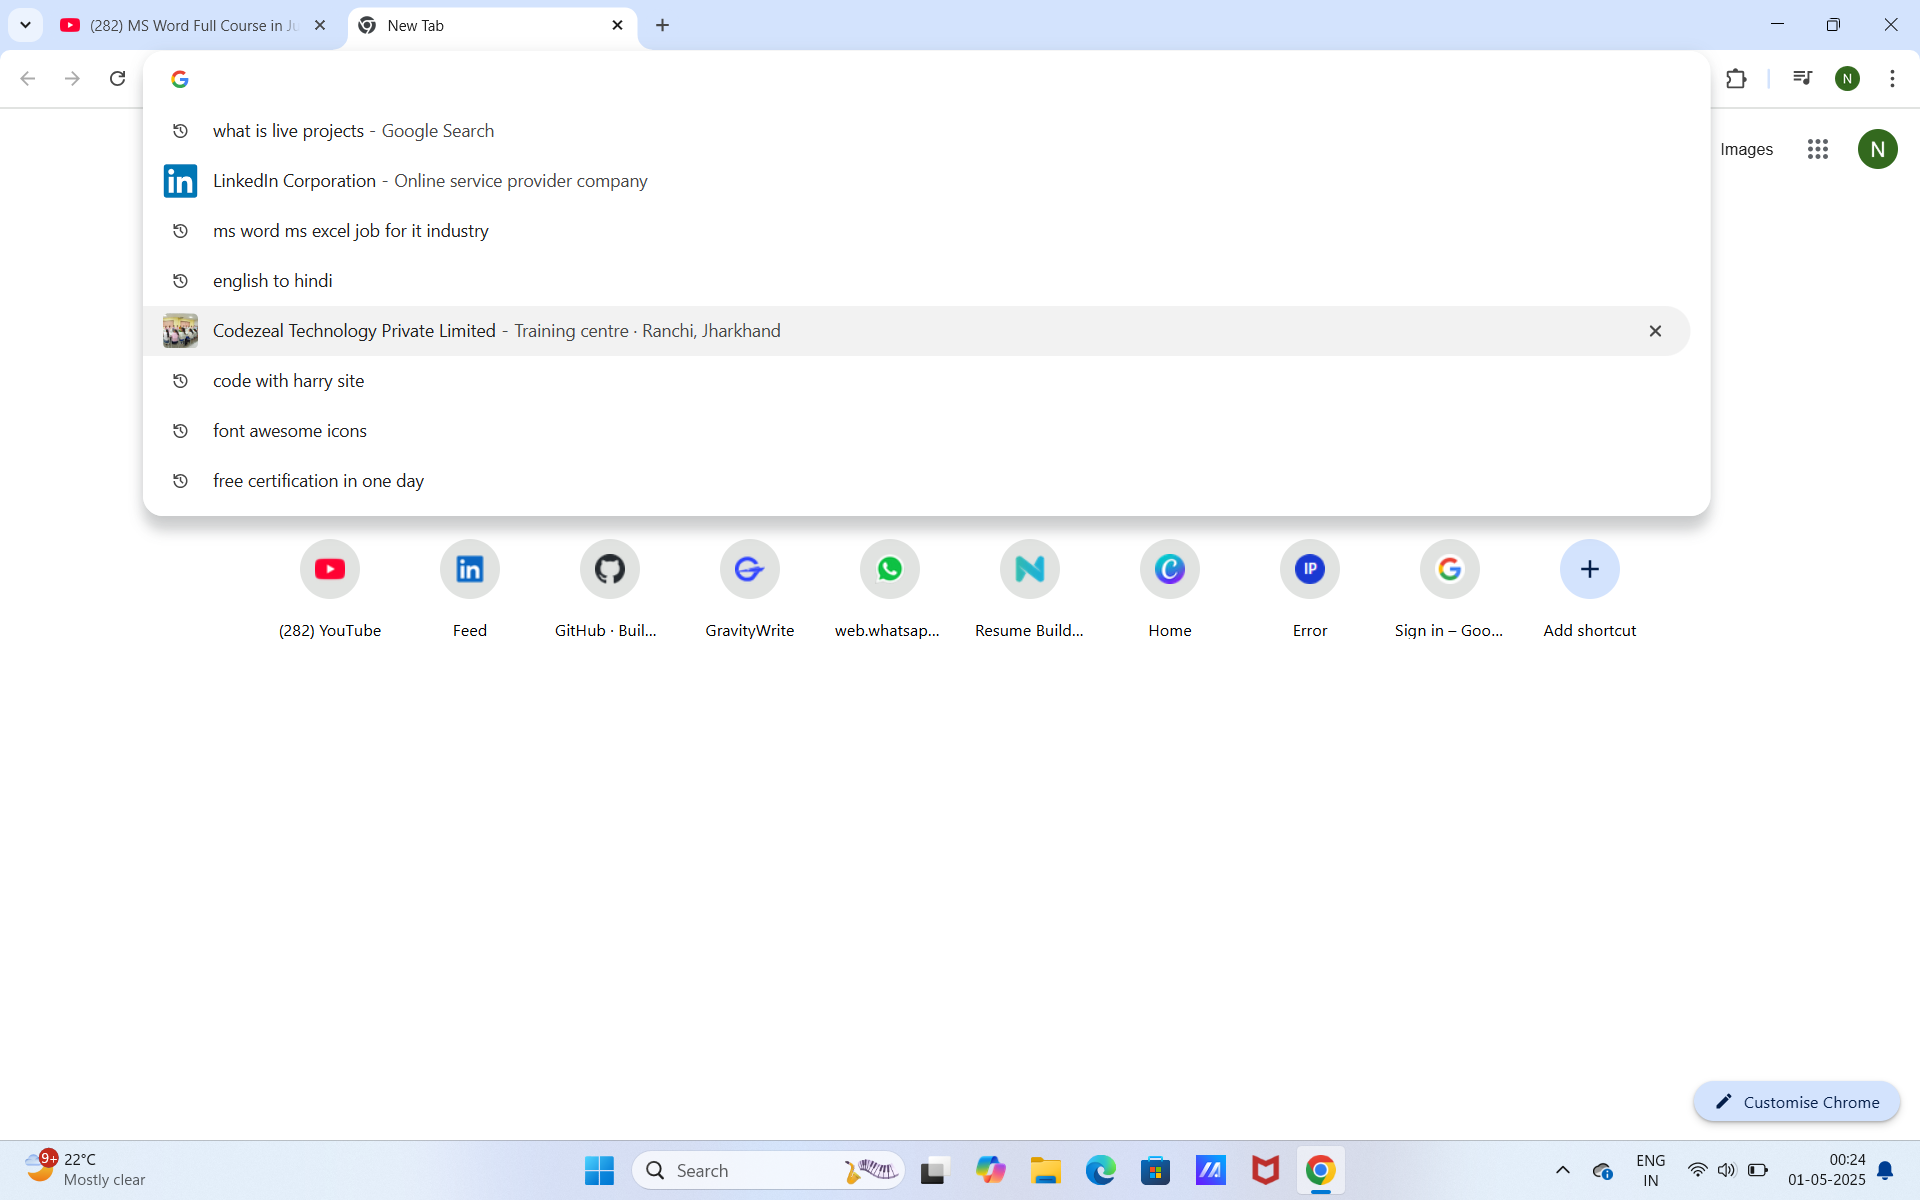This screenshot has height=1200, width=1920.
Task: Open the Chrome three-dot menu
Action: coord(1892,78)
